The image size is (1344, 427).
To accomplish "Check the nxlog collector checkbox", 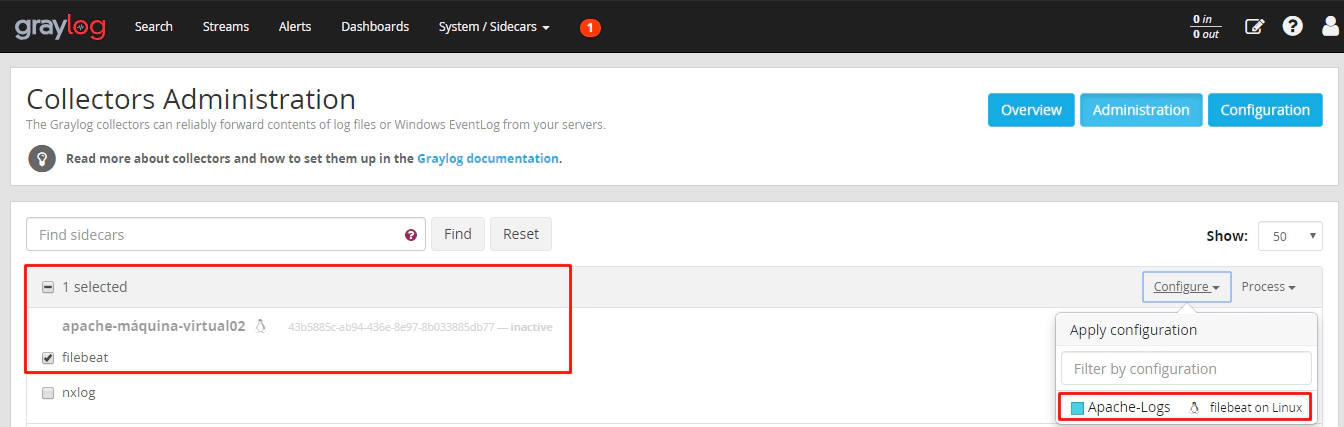I will 48,393.
